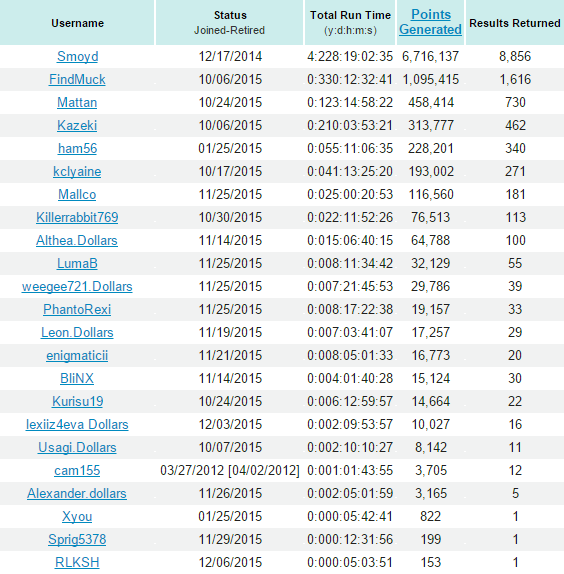Select the Sprig5378 username link
Viewport: 564px width, 574px height.
77,540
